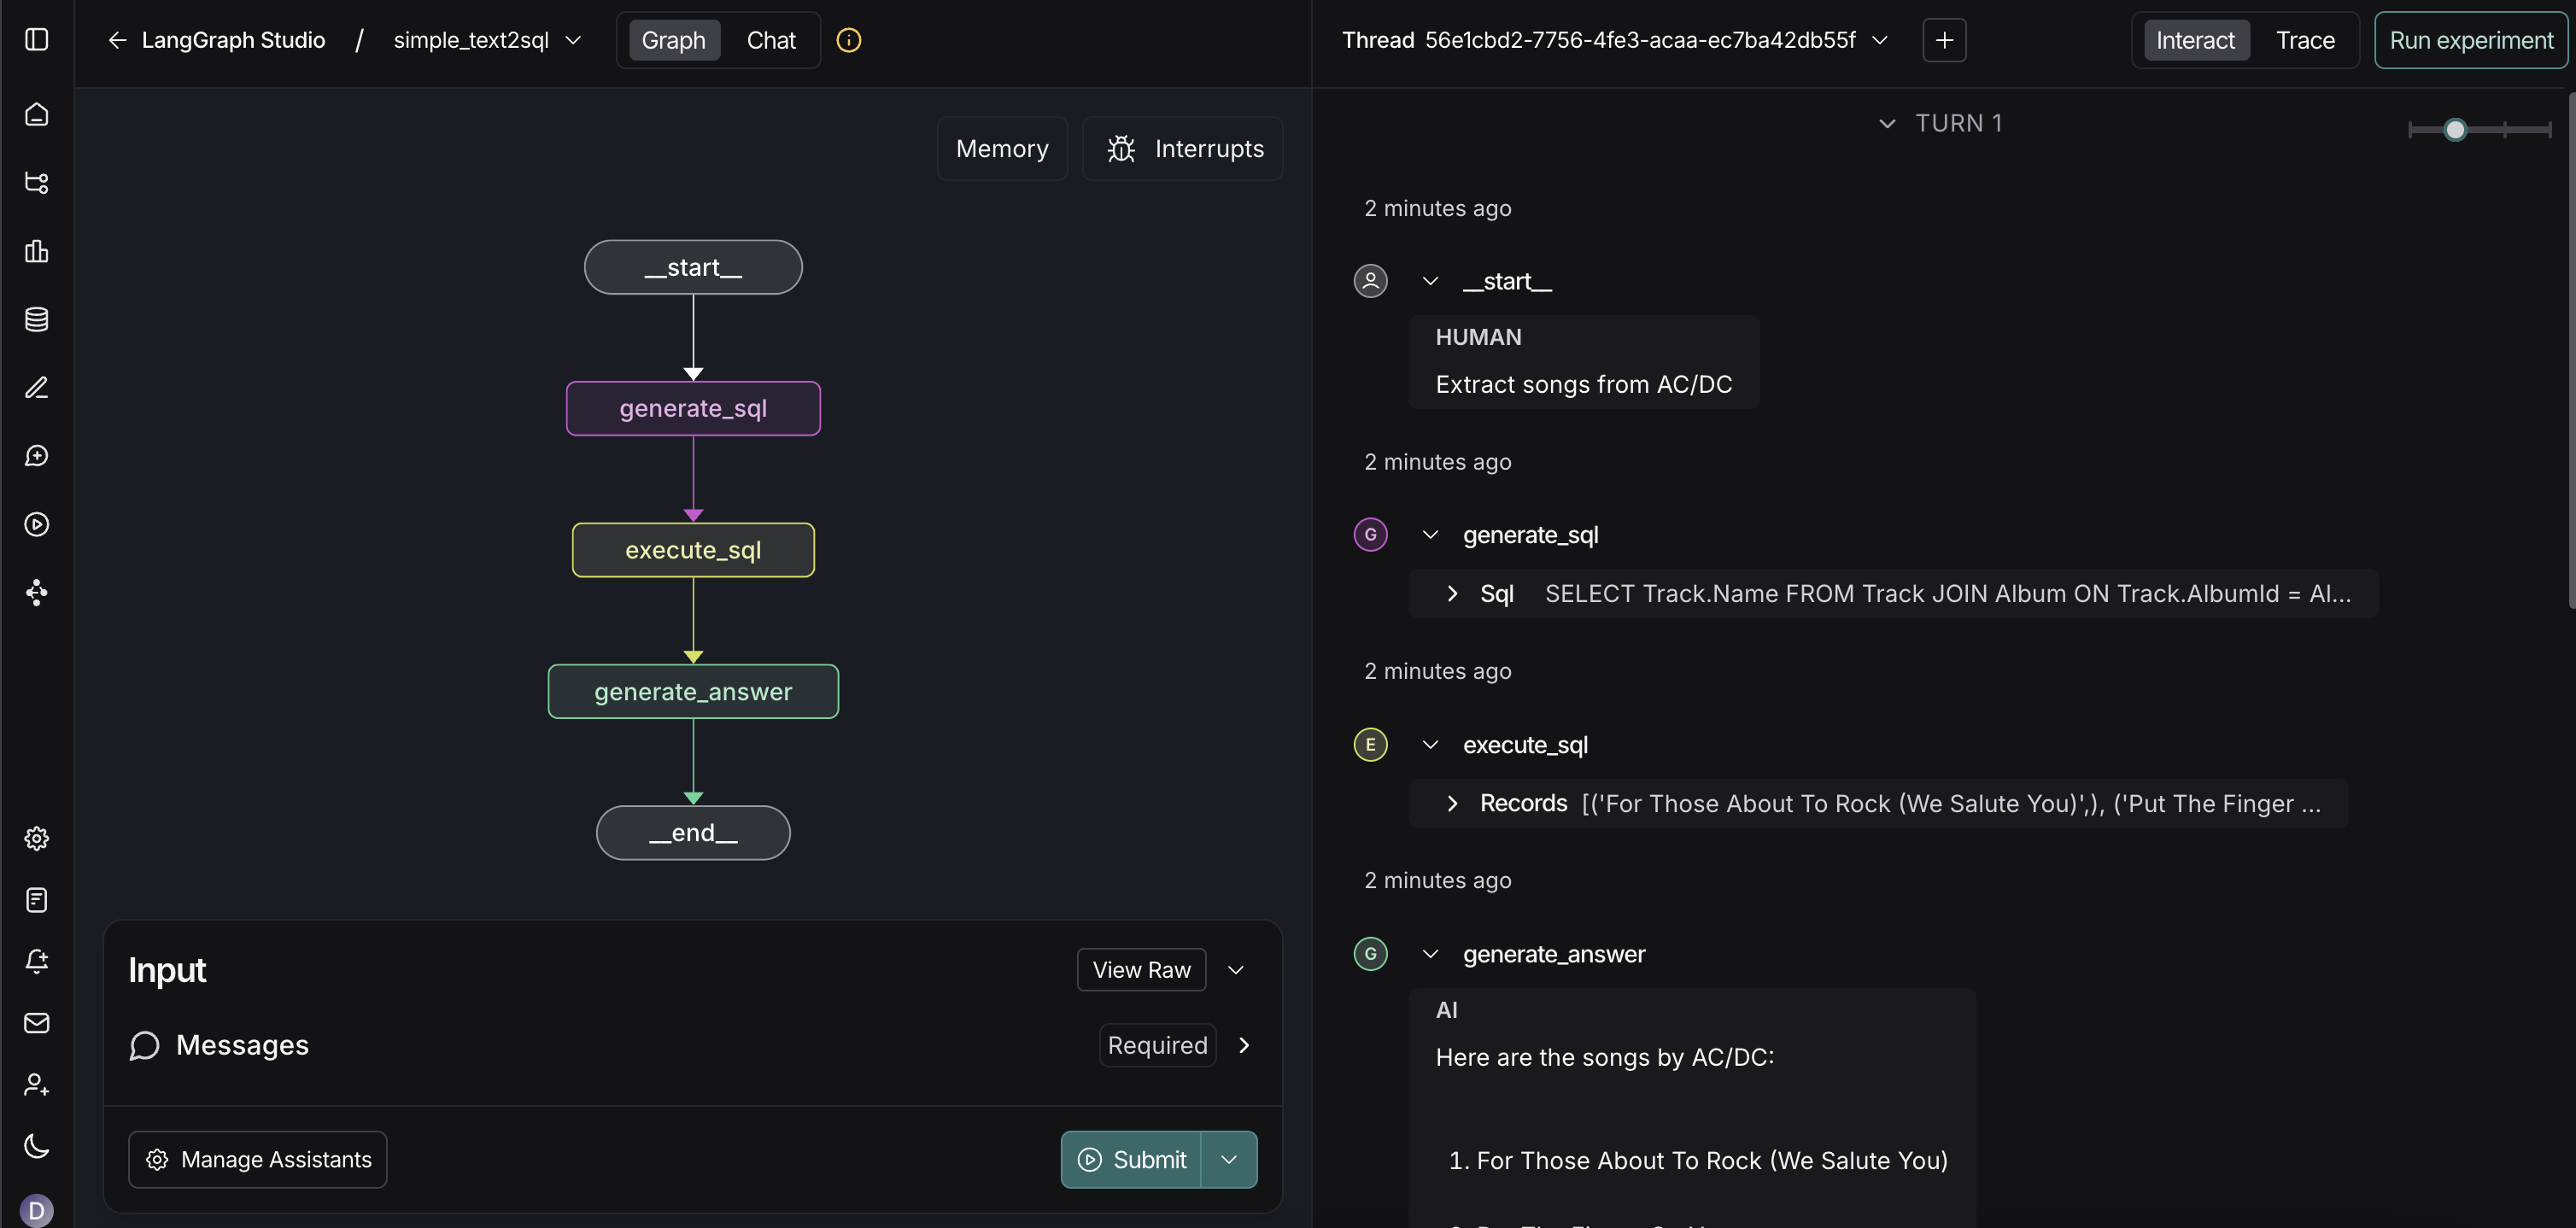
Task: Open the user avatar D
Action: (37, 1210)
